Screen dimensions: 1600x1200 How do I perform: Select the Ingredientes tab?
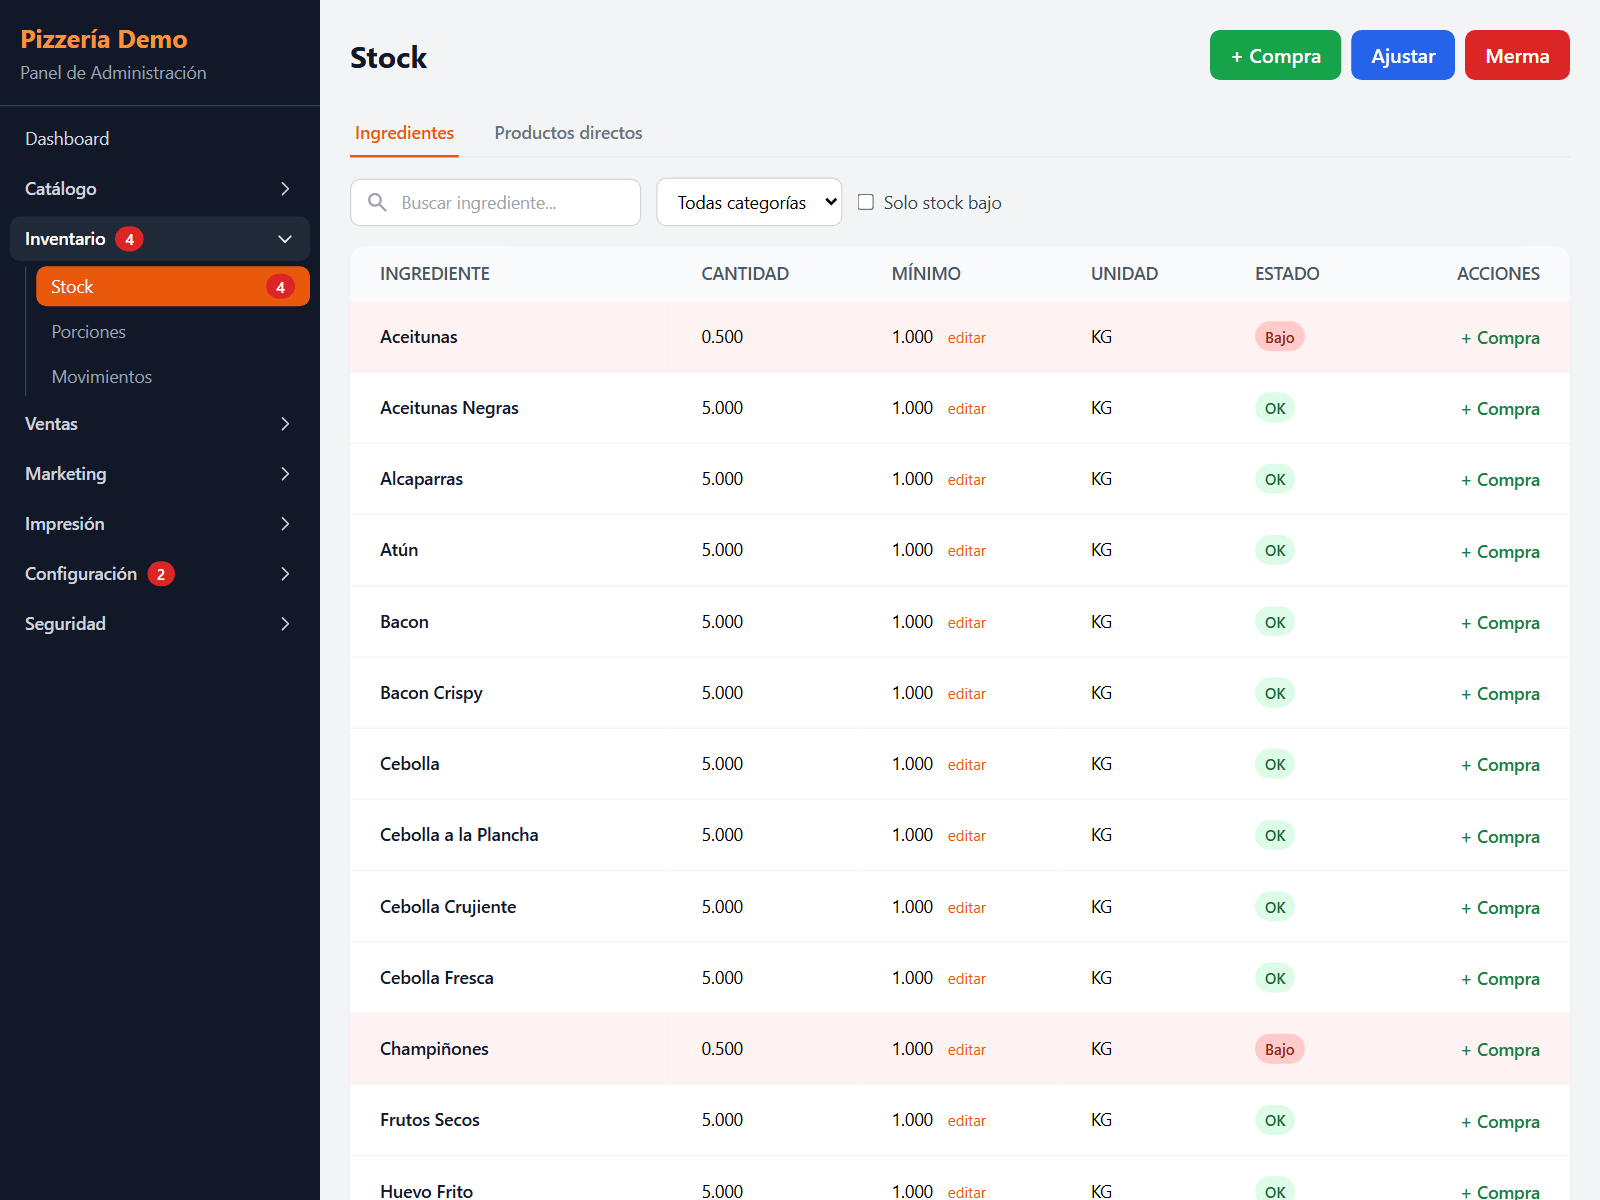(x=404, y=133)
